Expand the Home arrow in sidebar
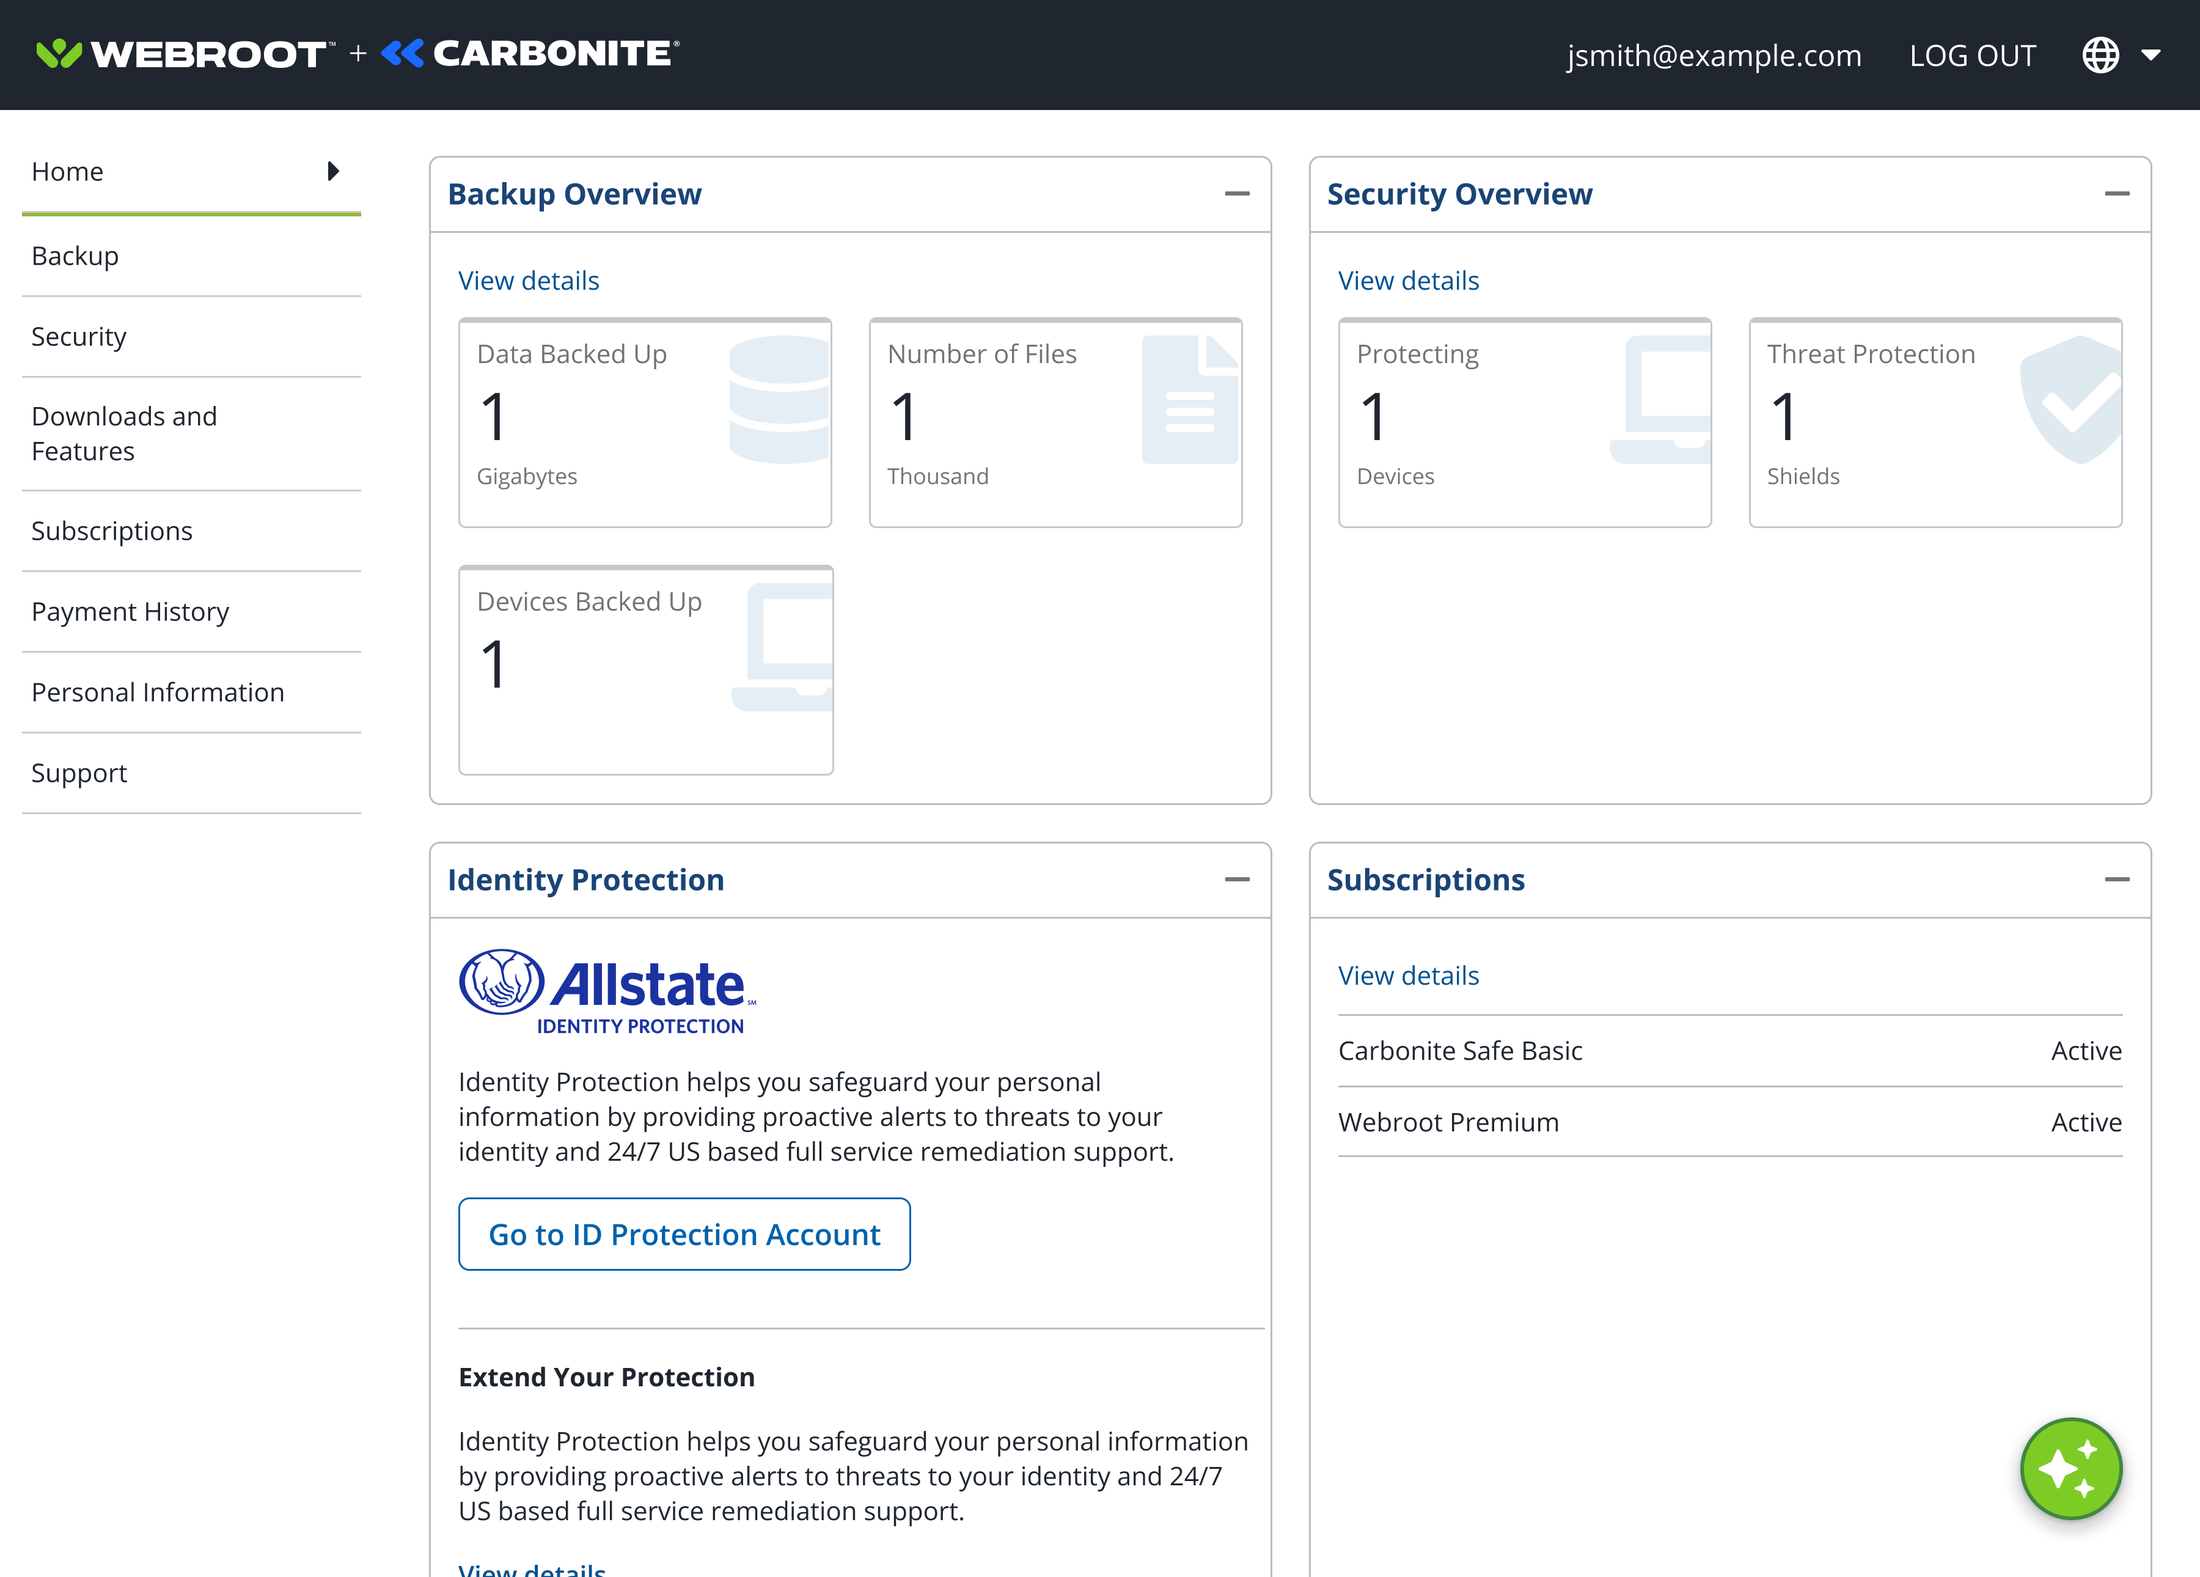Screen dimensions: 2200x1577 pyautogui.click(x=333, y=171)
